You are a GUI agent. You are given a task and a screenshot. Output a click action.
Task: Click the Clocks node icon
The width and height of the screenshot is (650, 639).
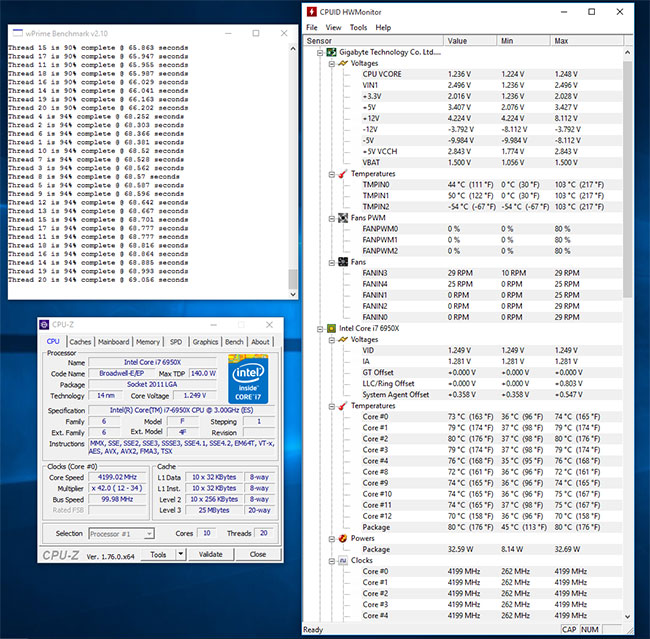[x=343, y=561]
